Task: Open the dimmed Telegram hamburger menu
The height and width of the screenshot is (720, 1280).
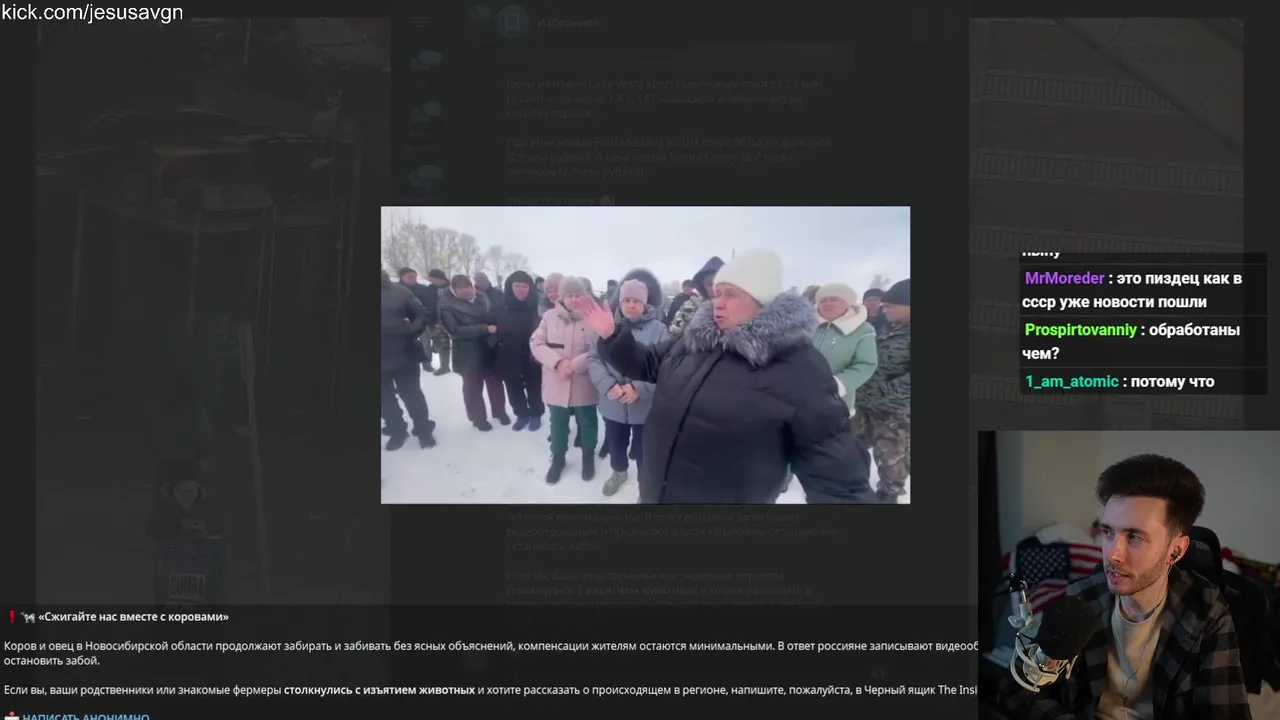Action: click(x=421, y=22)
